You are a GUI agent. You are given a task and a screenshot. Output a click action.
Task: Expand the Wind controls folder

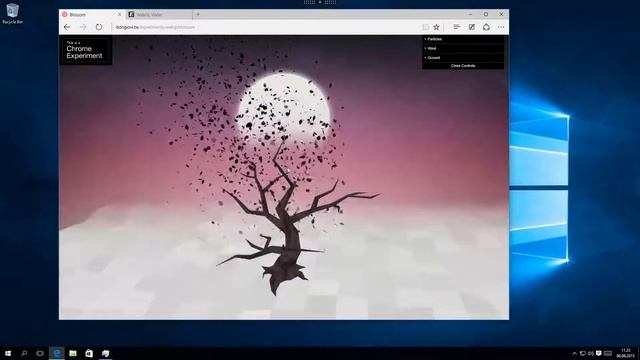tap(463, 48)
